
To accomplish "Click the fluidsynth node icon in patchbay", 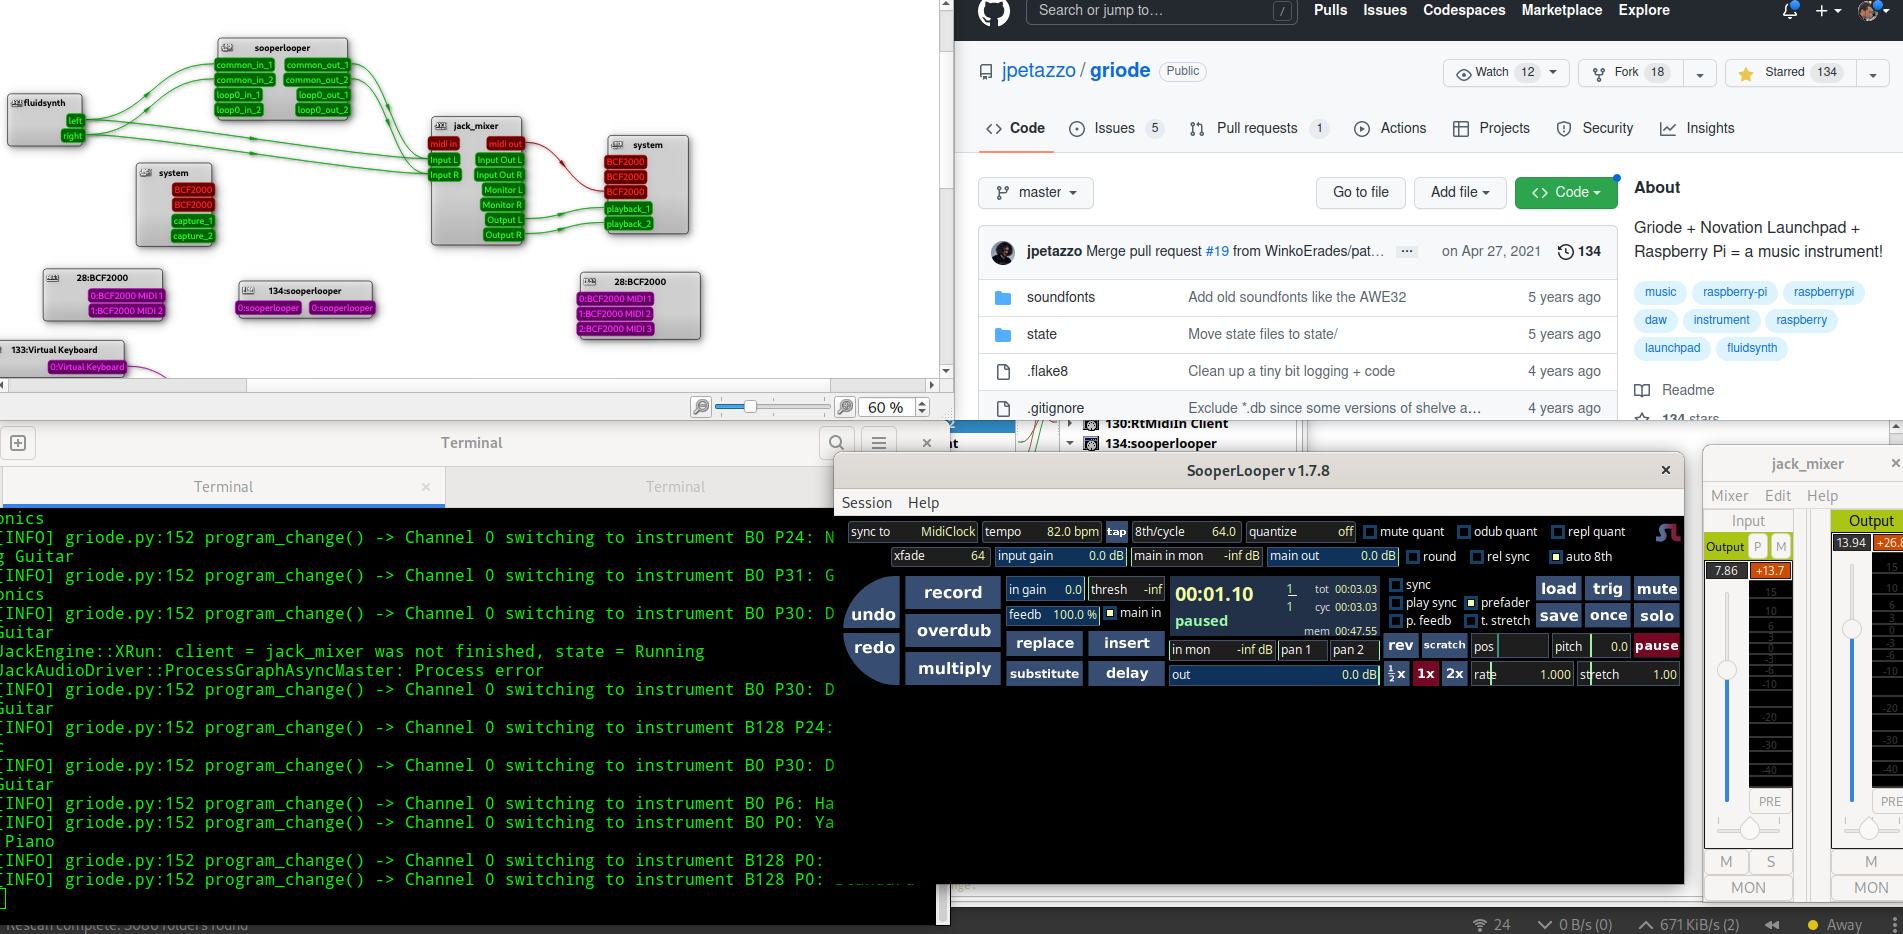I will (x=16, y=103).
